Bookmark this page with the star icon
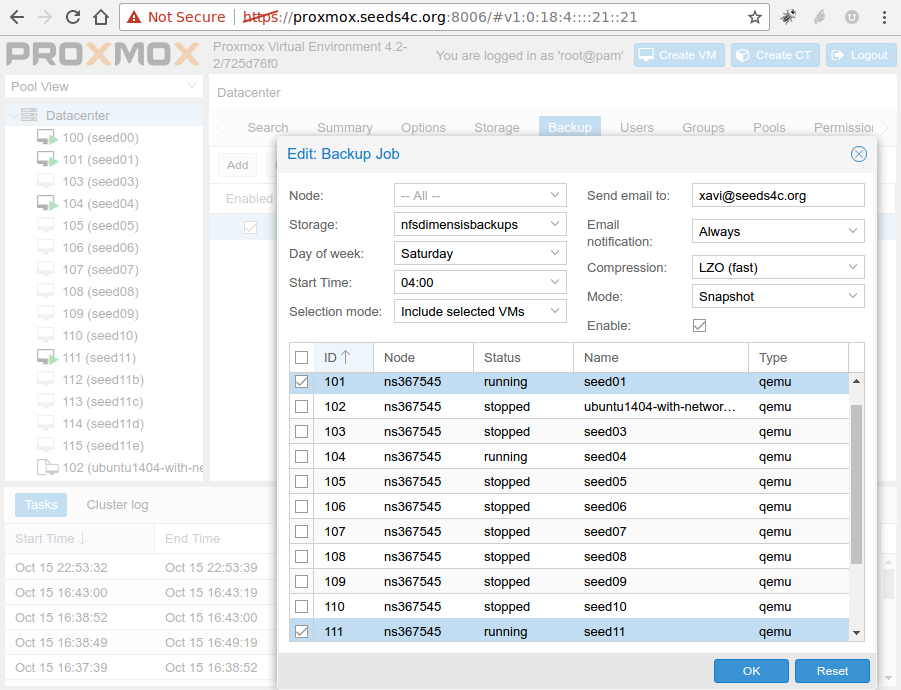Screen dimensions: 901x690 755,17
